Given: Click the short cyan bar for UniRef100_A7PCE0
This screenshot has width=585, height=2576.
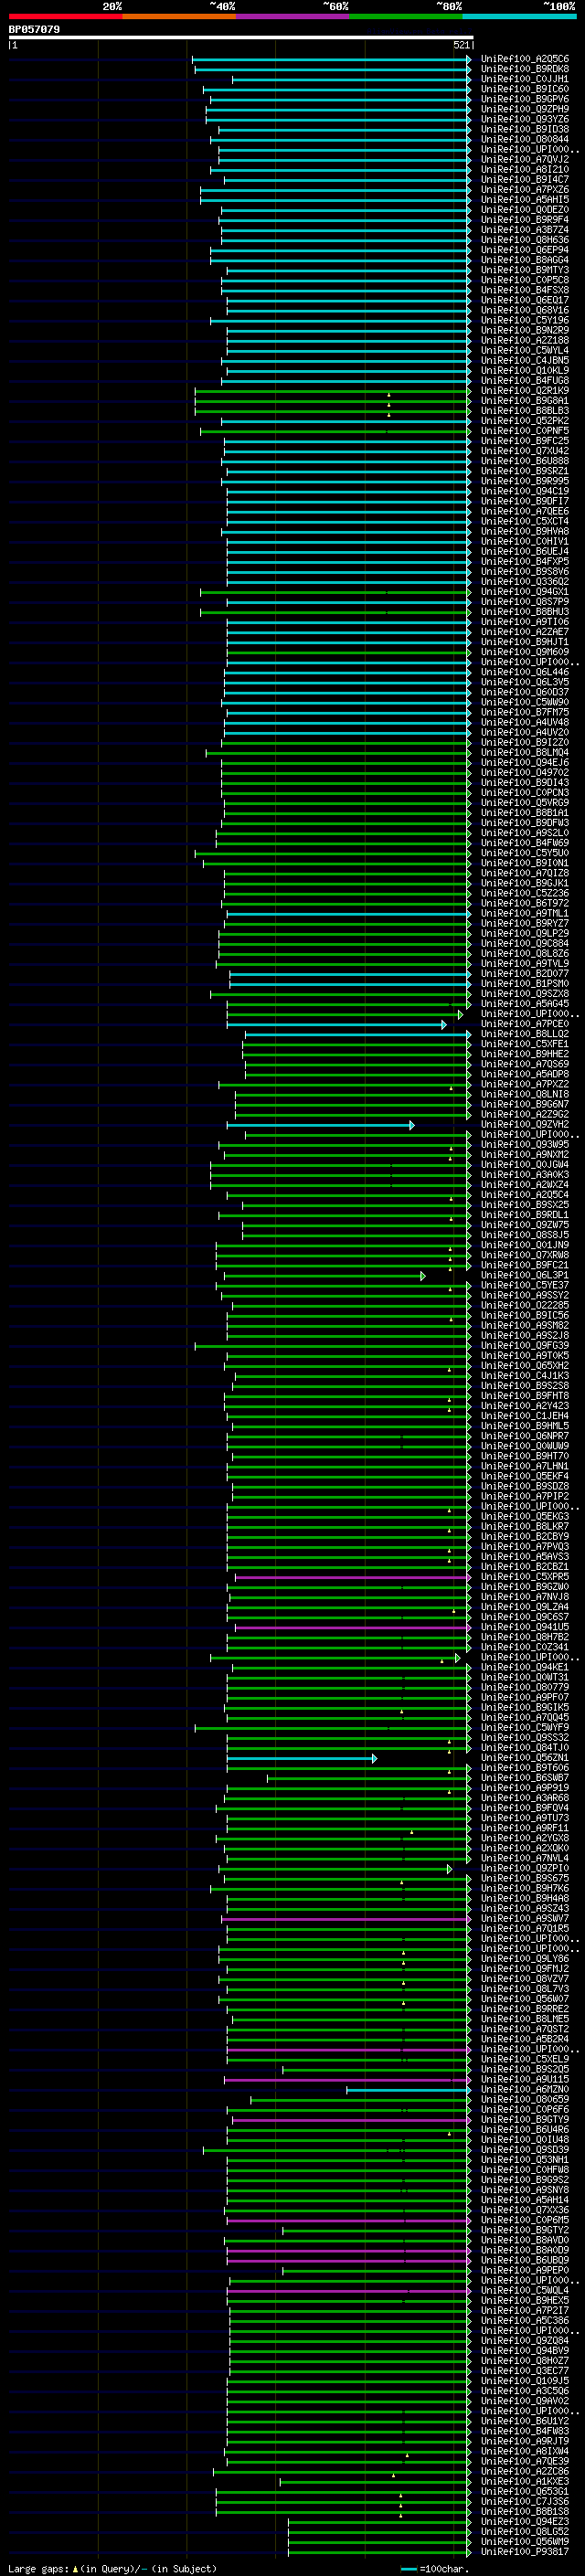Looking at the screenshot, I should coord(336,1024).
